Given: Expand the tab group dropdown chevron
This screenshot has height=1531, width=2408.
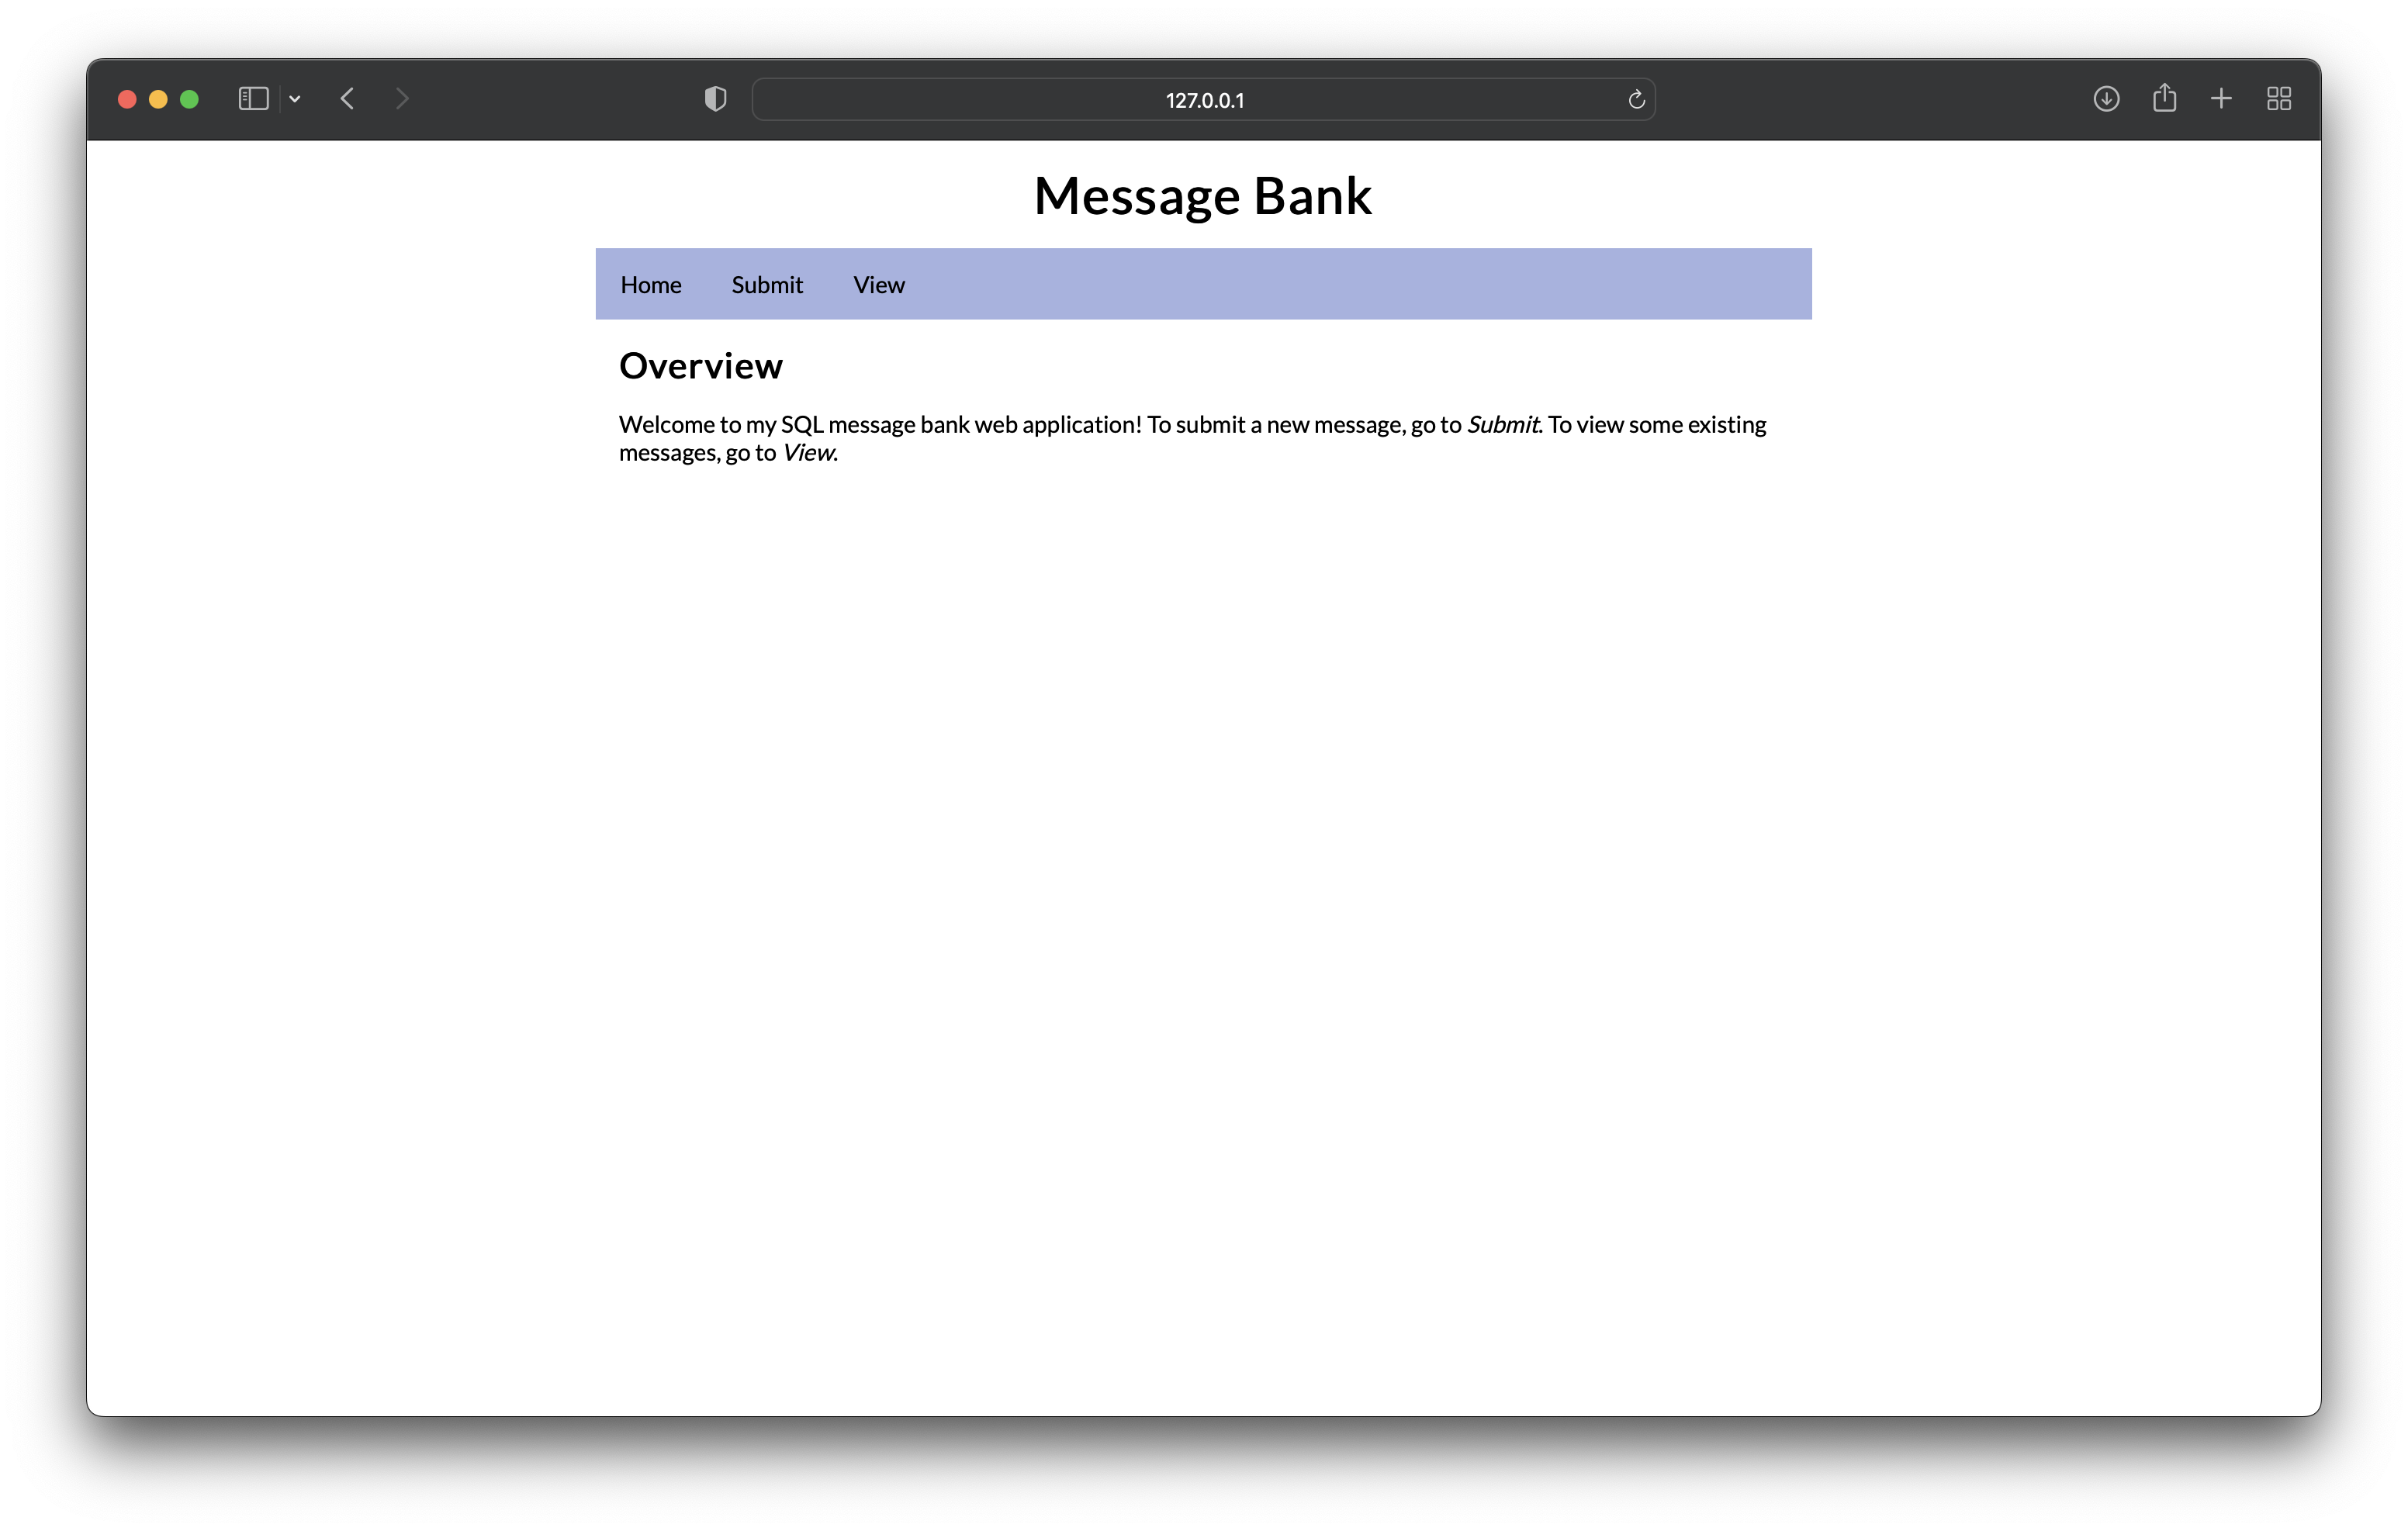Looking at the screenshot, I should coord(295,99).
